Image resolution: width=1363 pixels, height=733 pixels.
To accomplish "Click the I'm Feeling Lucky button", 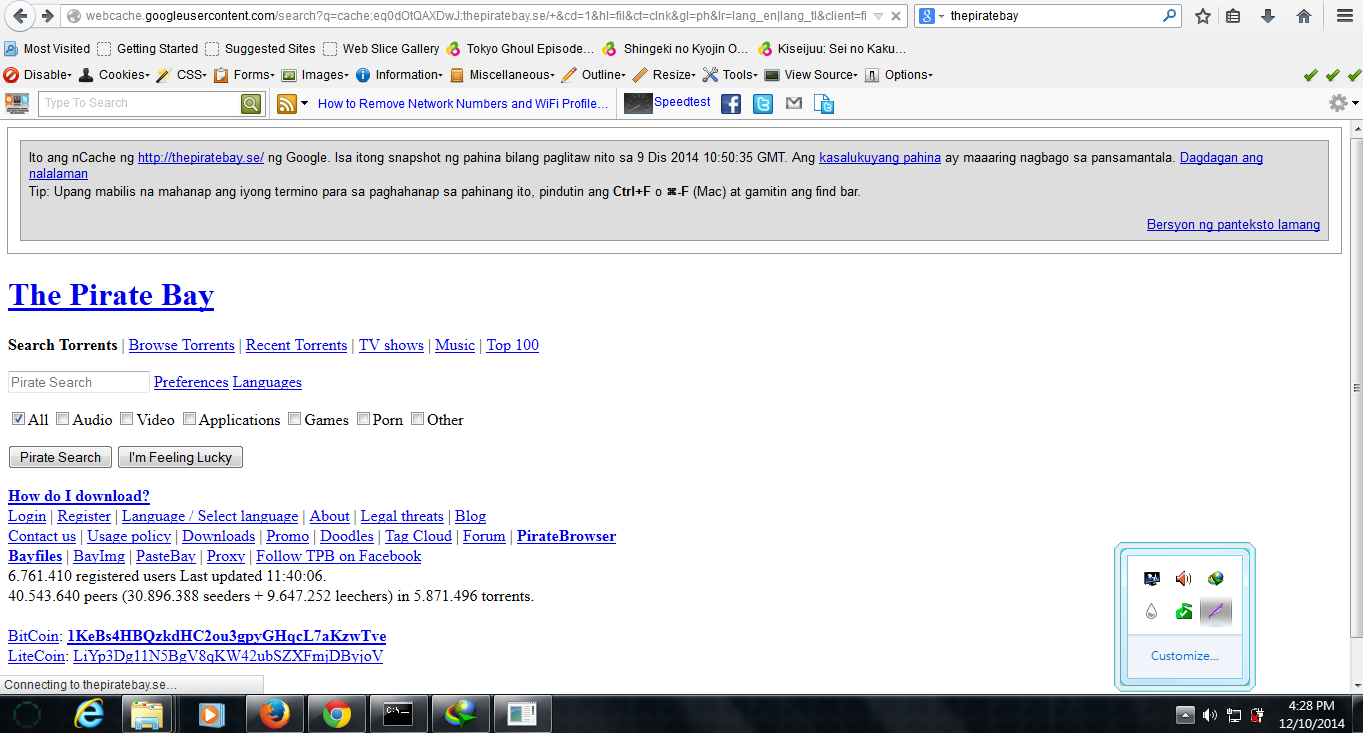I will [180, 457].
